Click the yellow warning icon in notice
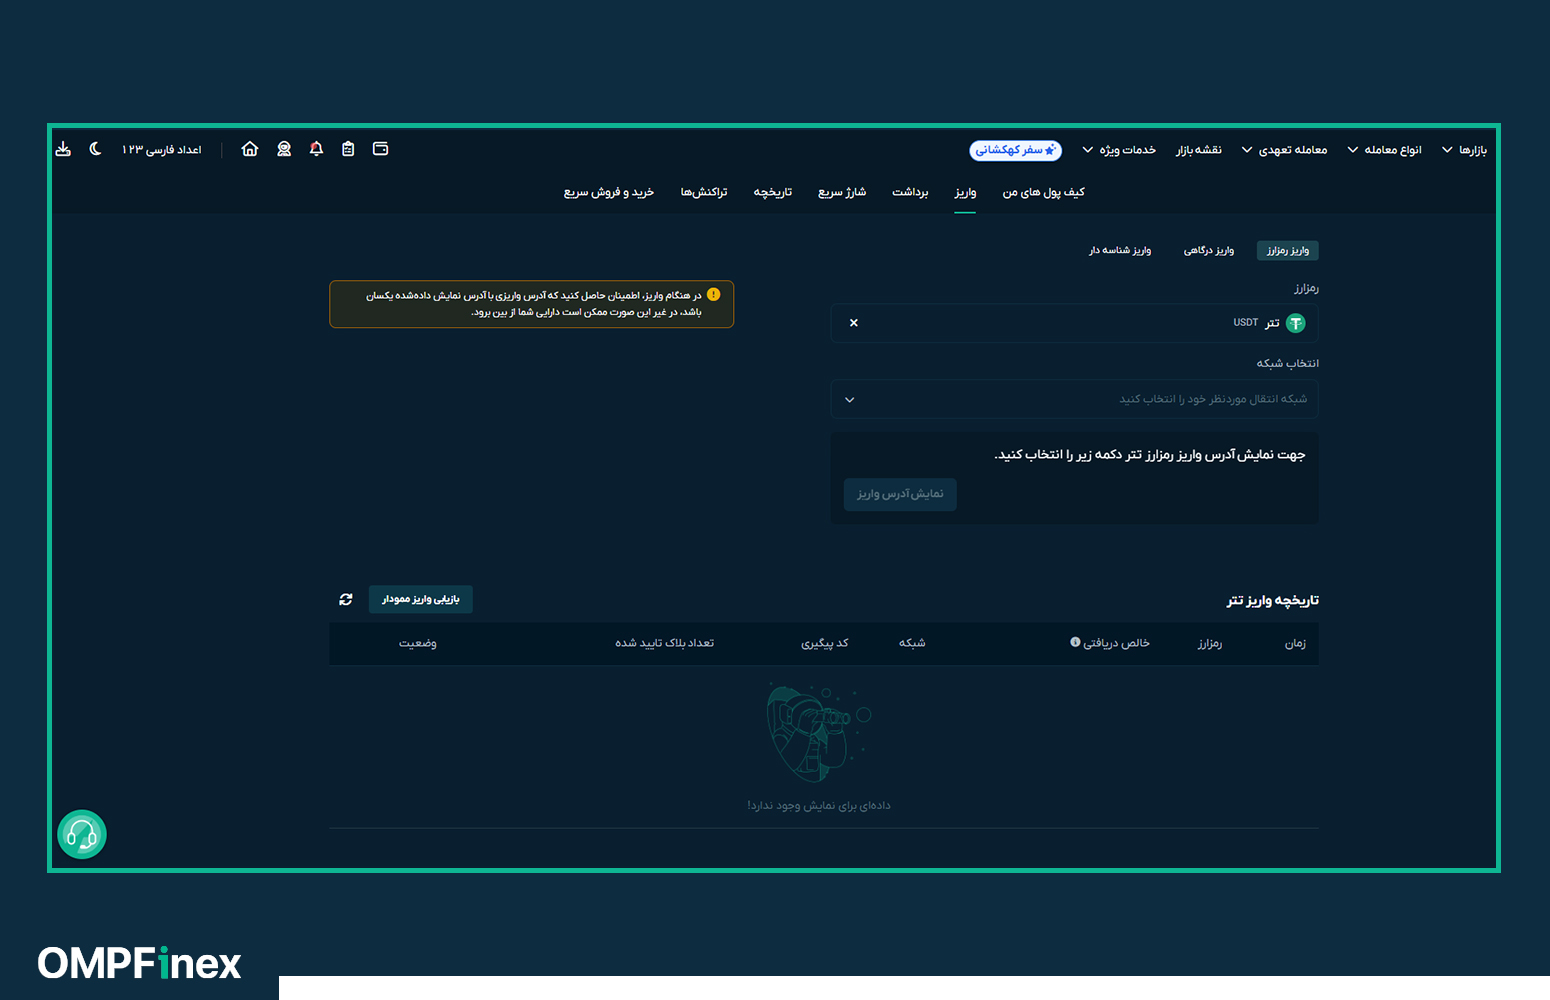Viewport: 1550px width, 1000px height. point(713,295)
